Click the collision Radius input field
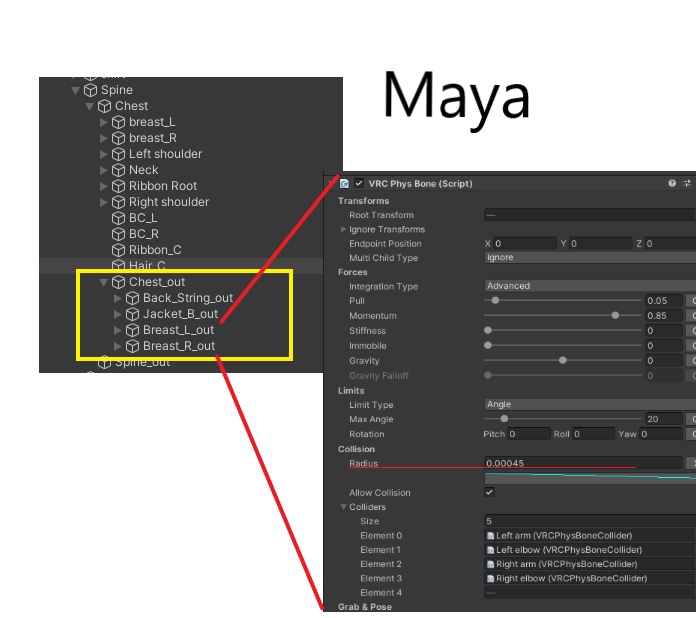 point(583,463)
